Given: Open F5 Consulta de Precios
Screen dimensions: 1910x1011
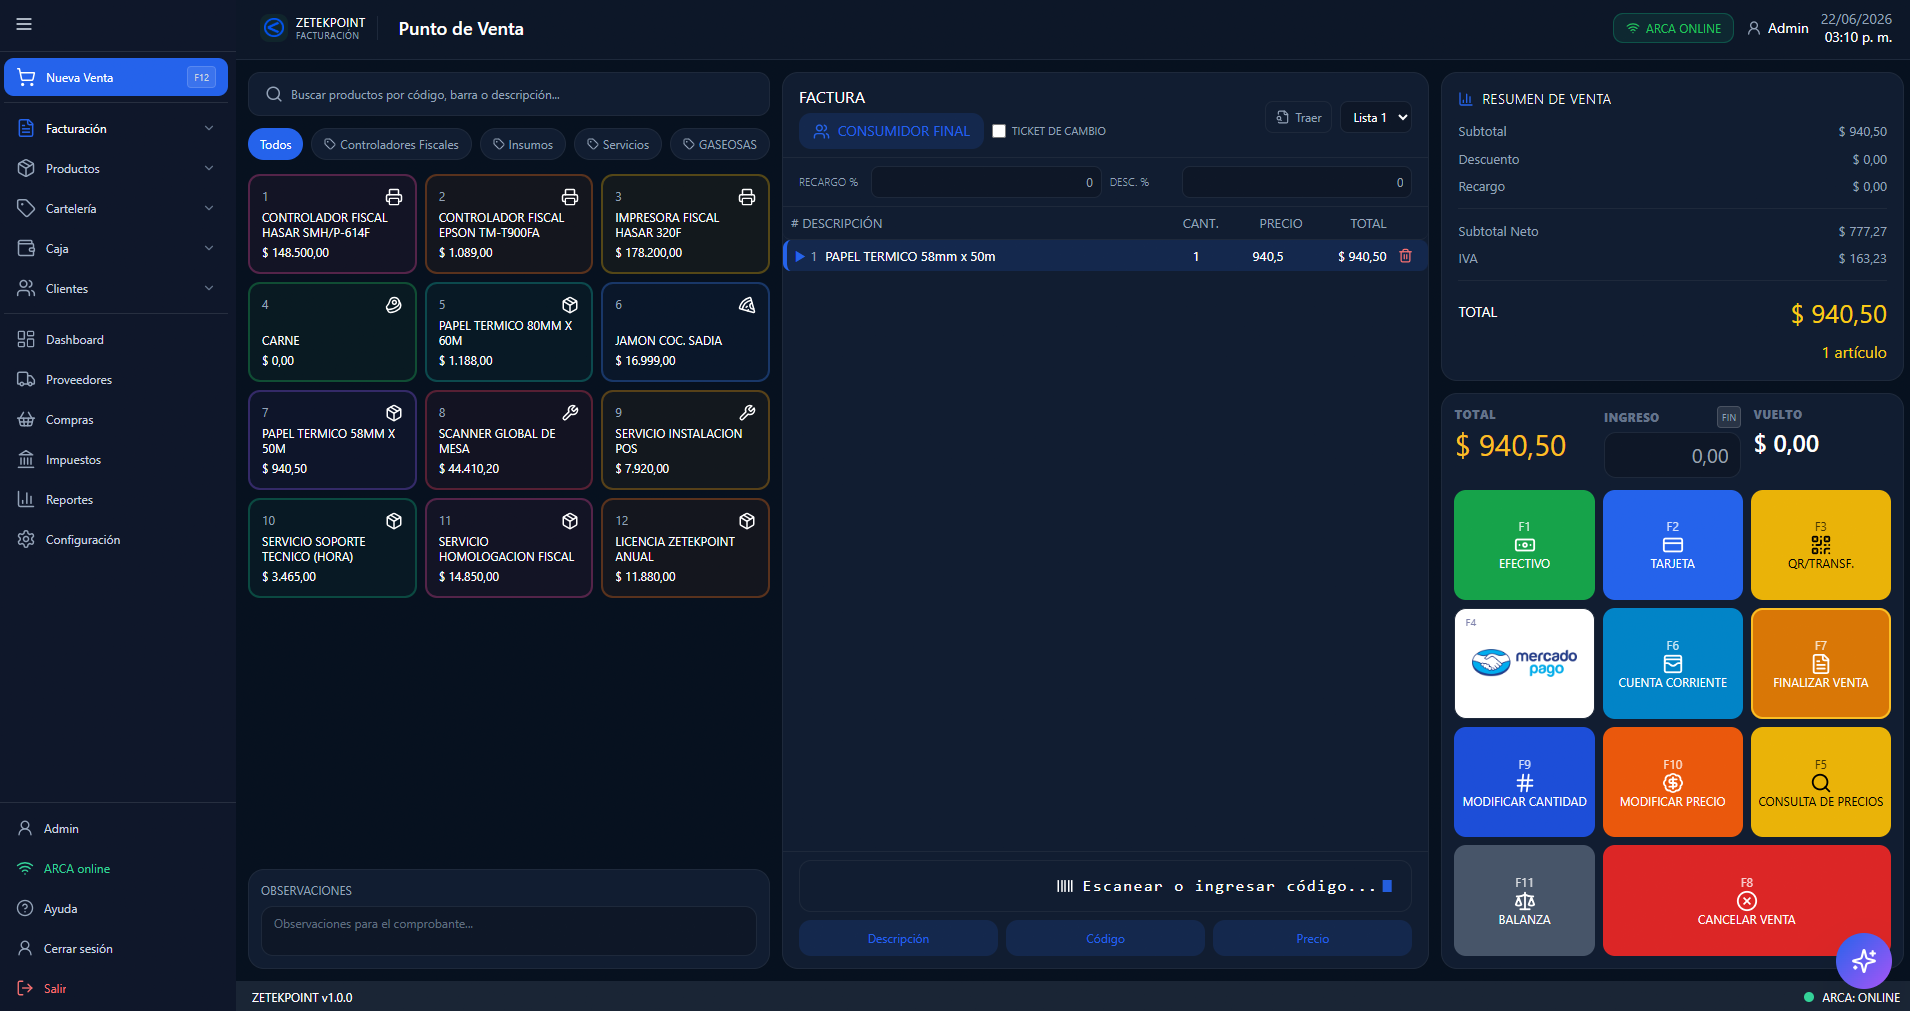Looking at the screenshot, I should pyautogui.click(x=1820, y=782).
